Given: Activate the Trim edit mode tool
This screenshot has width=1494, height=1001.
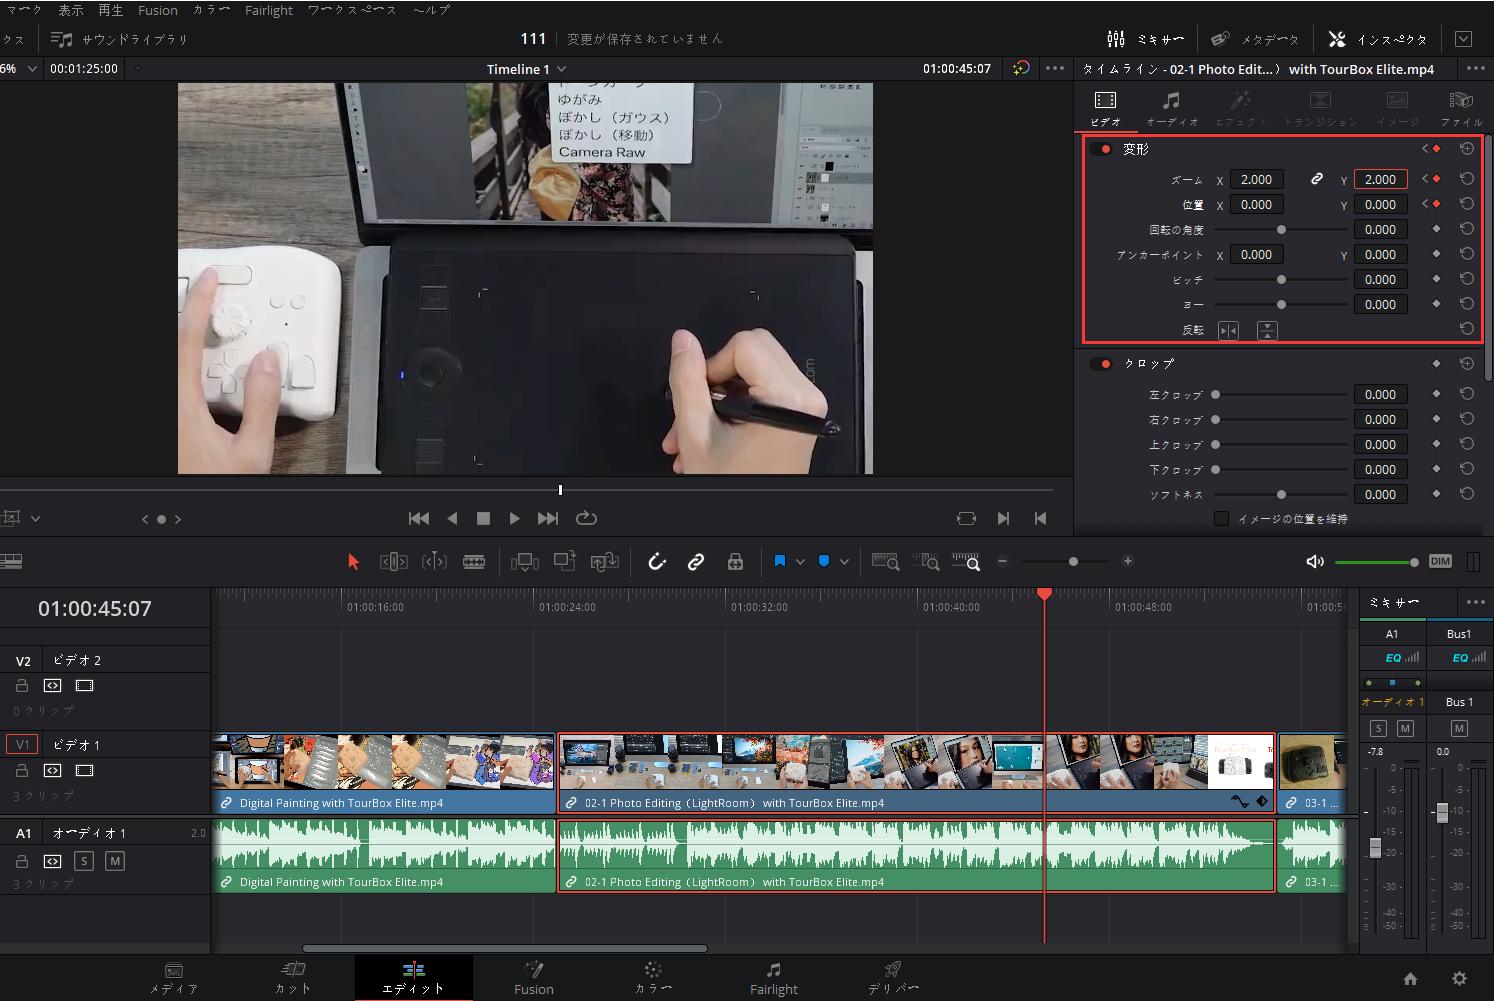Looking at the screenshot, I should point(393,562).
